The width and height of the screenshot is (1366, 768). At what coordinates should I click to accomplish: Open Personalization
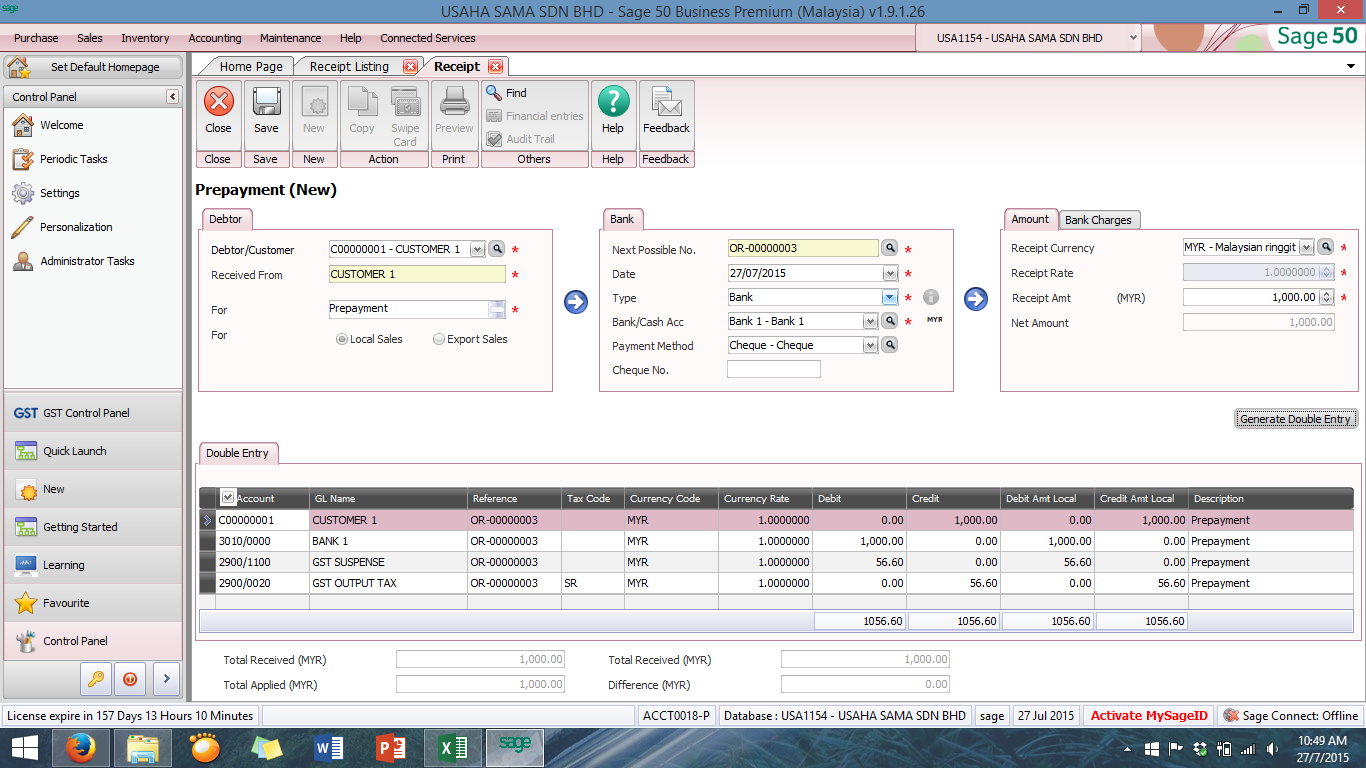pos(76,227)
